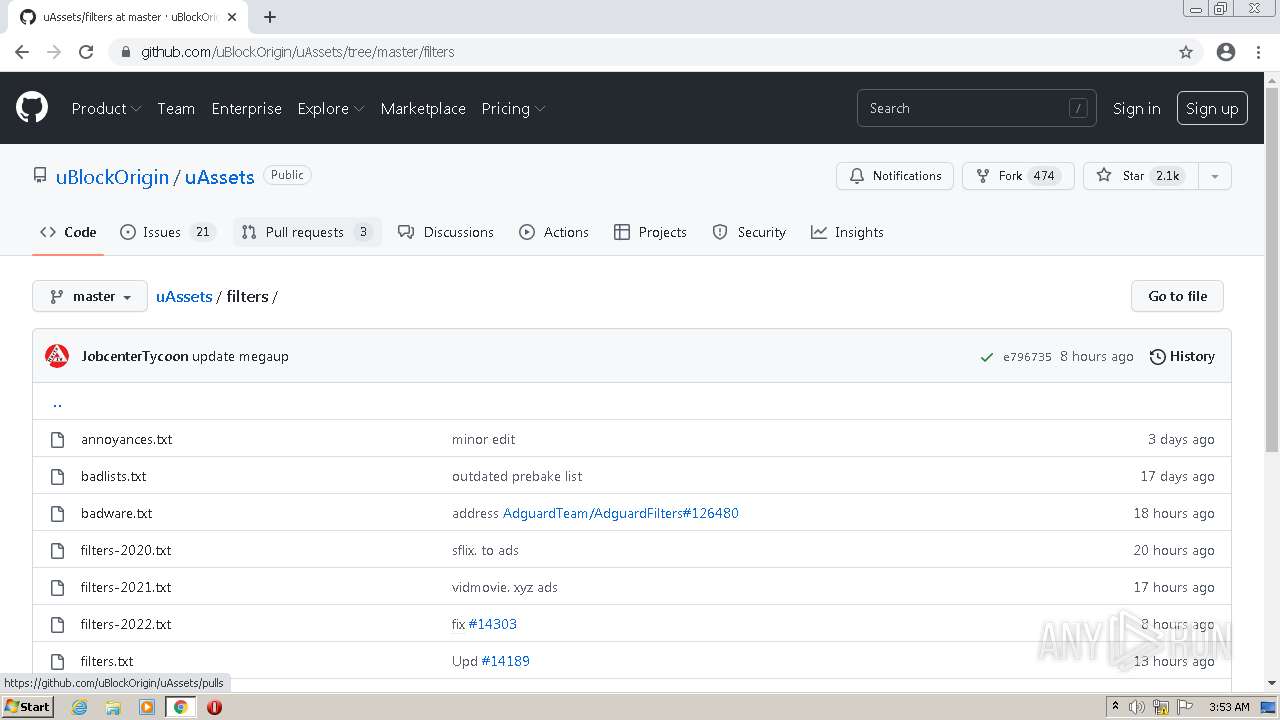Open a new browser tab
Viewport: 1280px width, 720px height.
coord(270,17)
